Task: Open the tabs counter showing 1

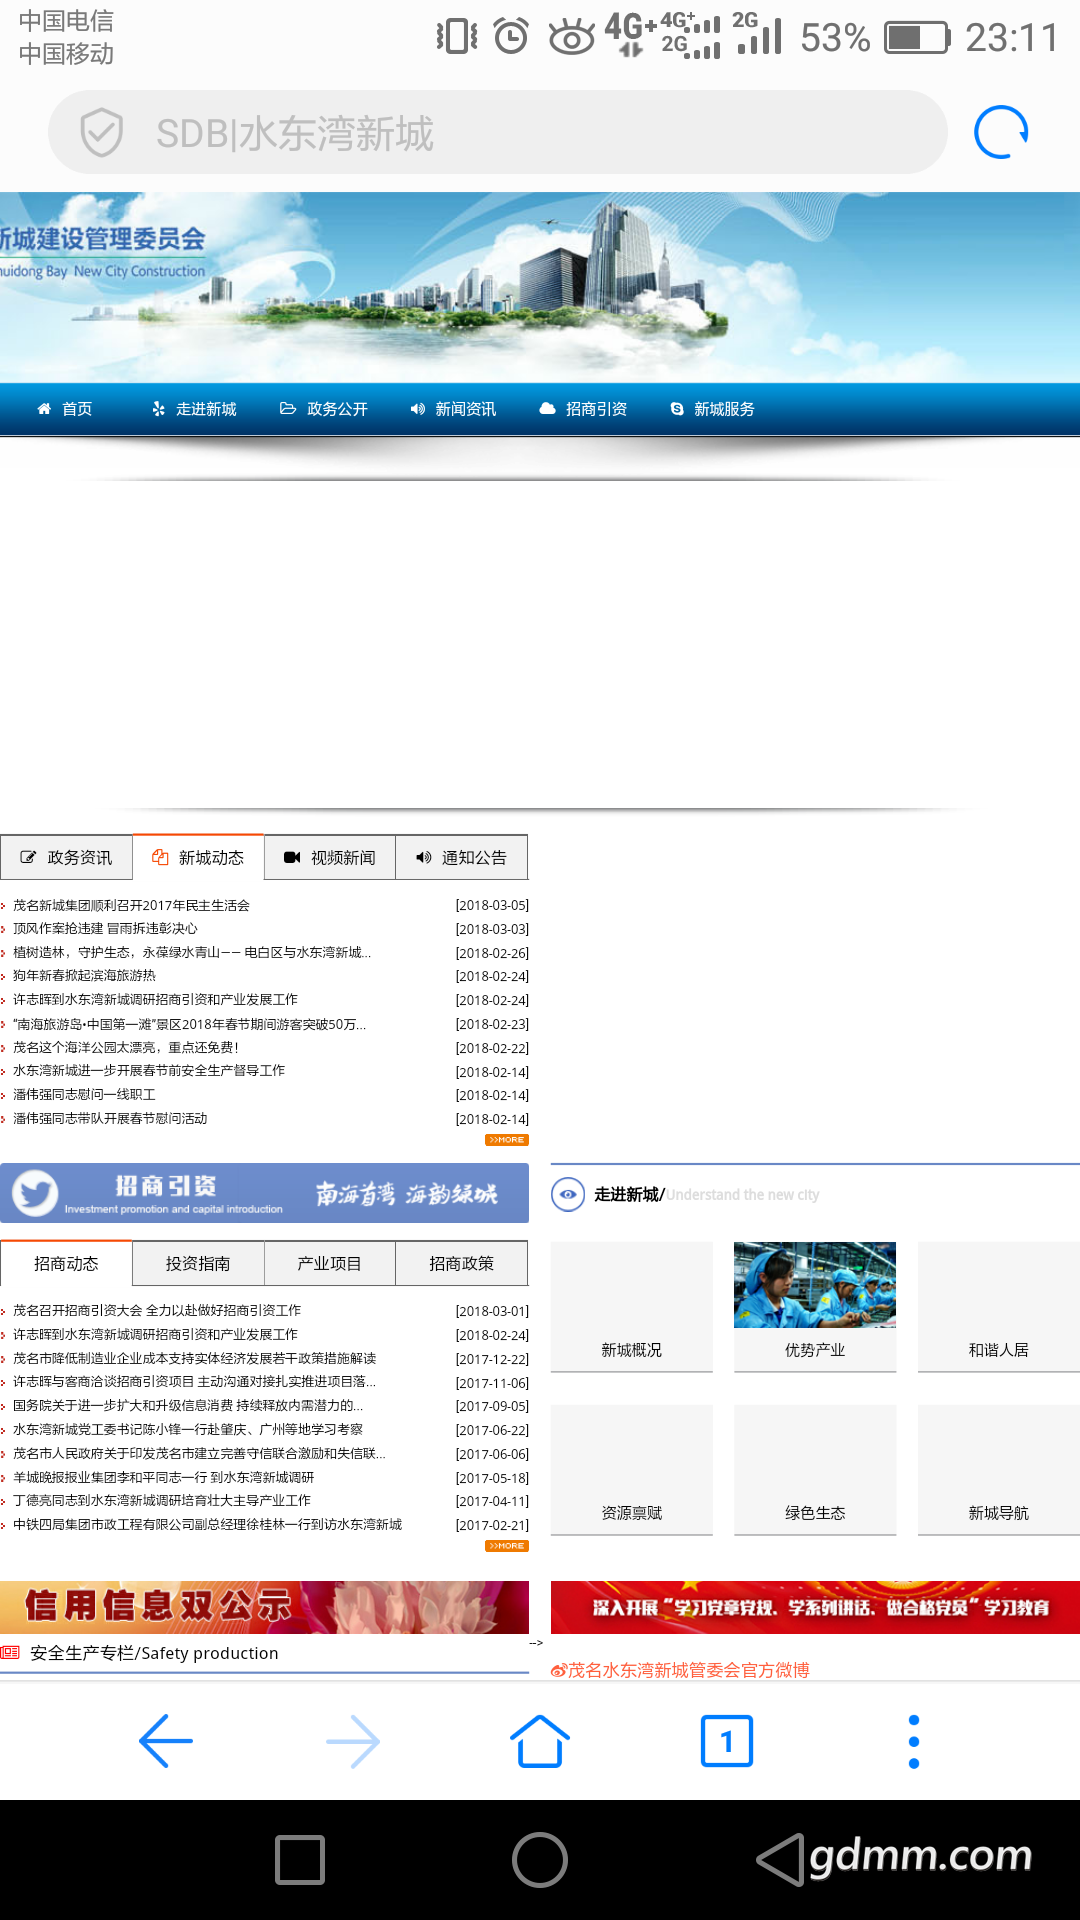Action: point(727,1741)
